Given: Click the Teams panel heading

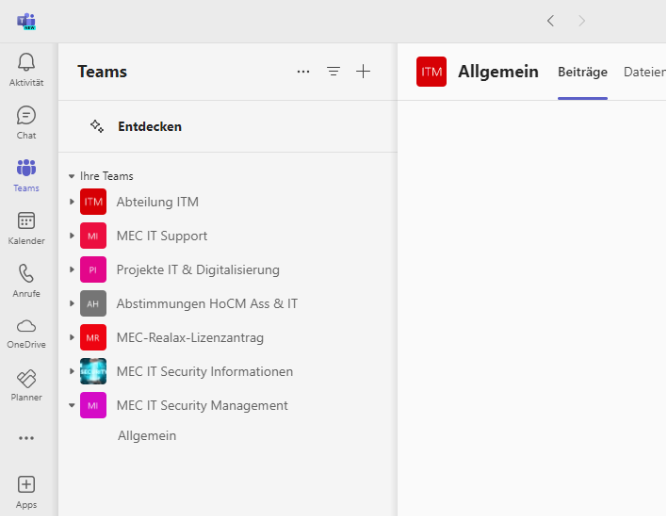Looking at the screenshot, I should coord(102,71).
